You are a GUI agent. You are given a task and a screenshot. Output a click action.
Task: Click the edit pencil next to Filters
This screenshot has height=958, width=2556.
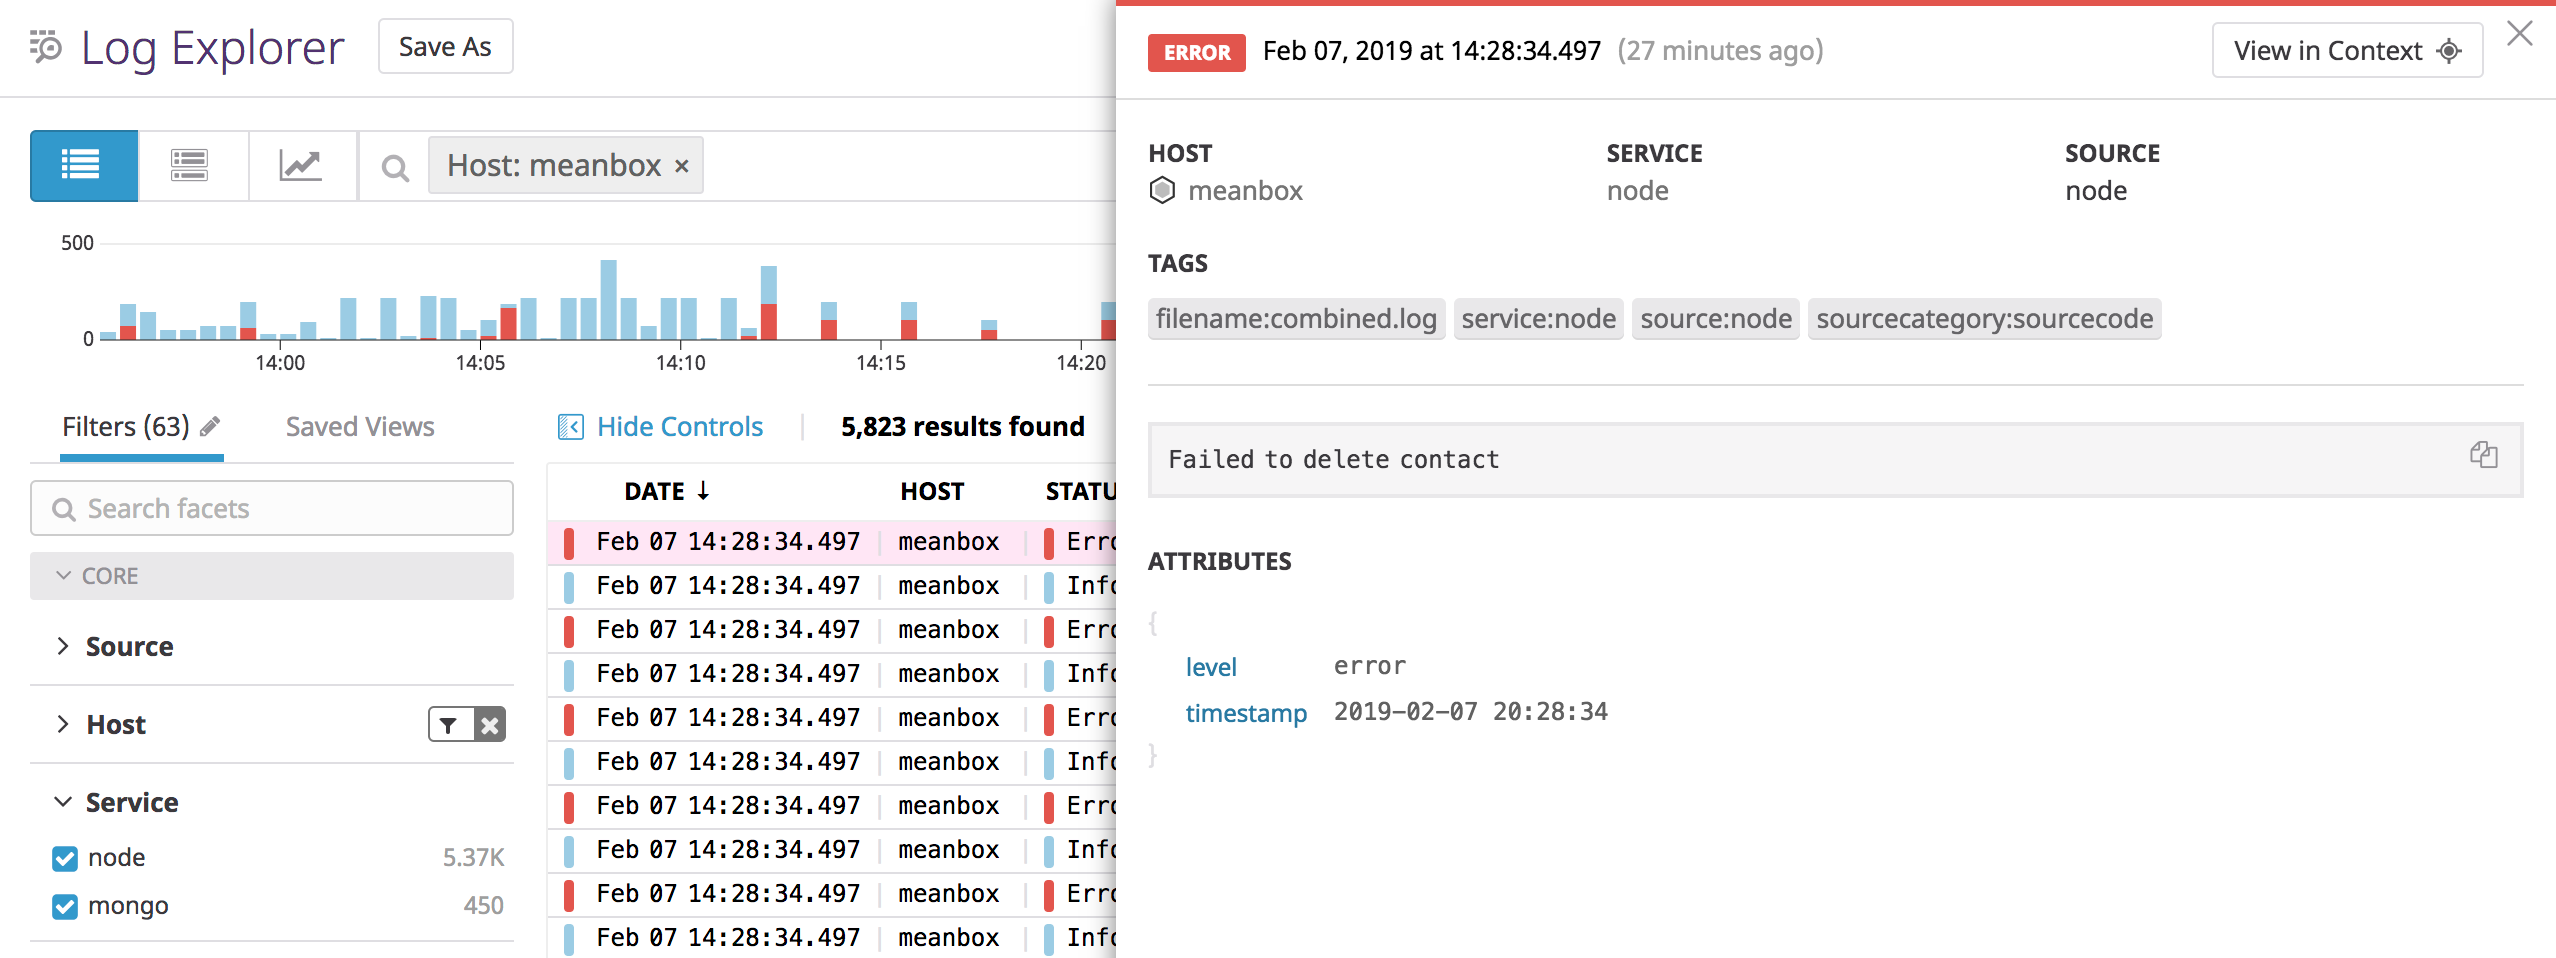[211, 425]
